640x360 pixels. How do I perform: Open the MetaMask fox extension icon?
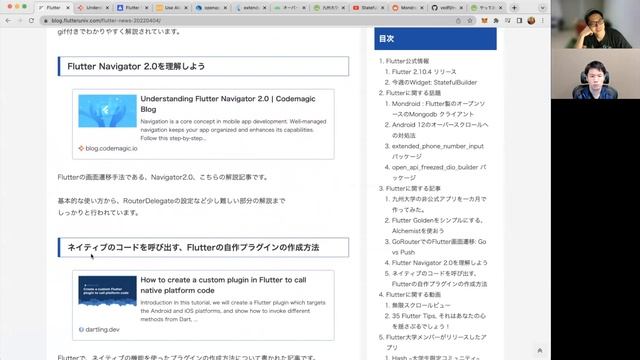click(484, 20)
